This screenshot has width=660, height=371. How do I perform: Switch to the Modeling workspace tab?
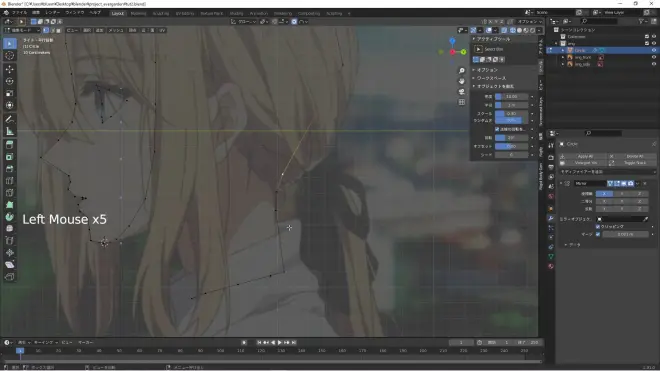click(x=138, y=13)
